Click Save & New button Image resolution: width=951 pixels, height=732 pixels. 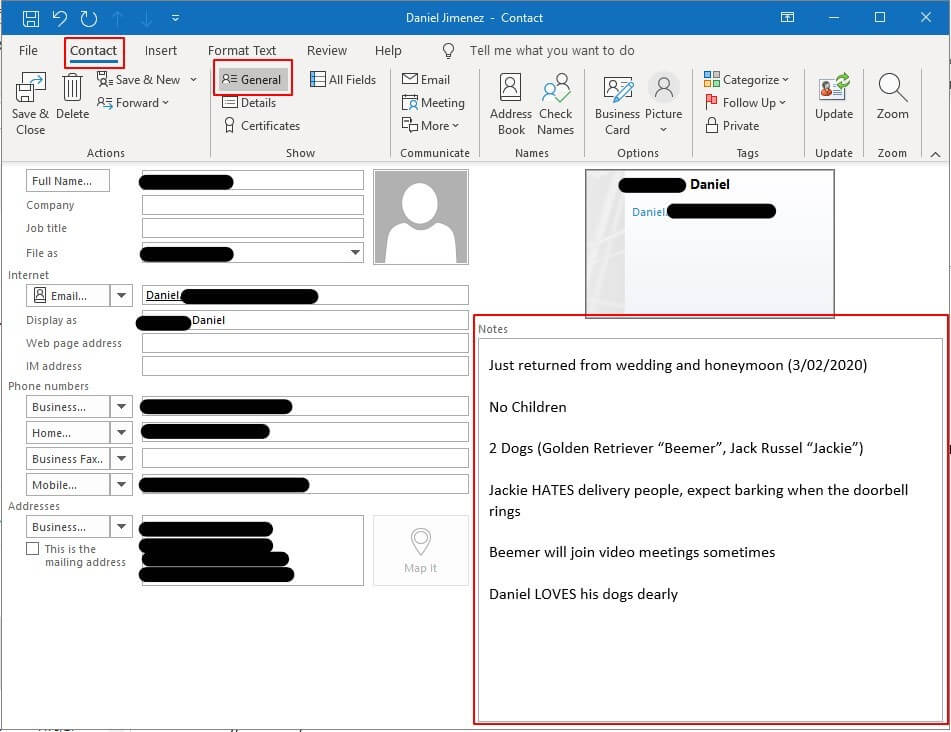click(x=139, y=79)
